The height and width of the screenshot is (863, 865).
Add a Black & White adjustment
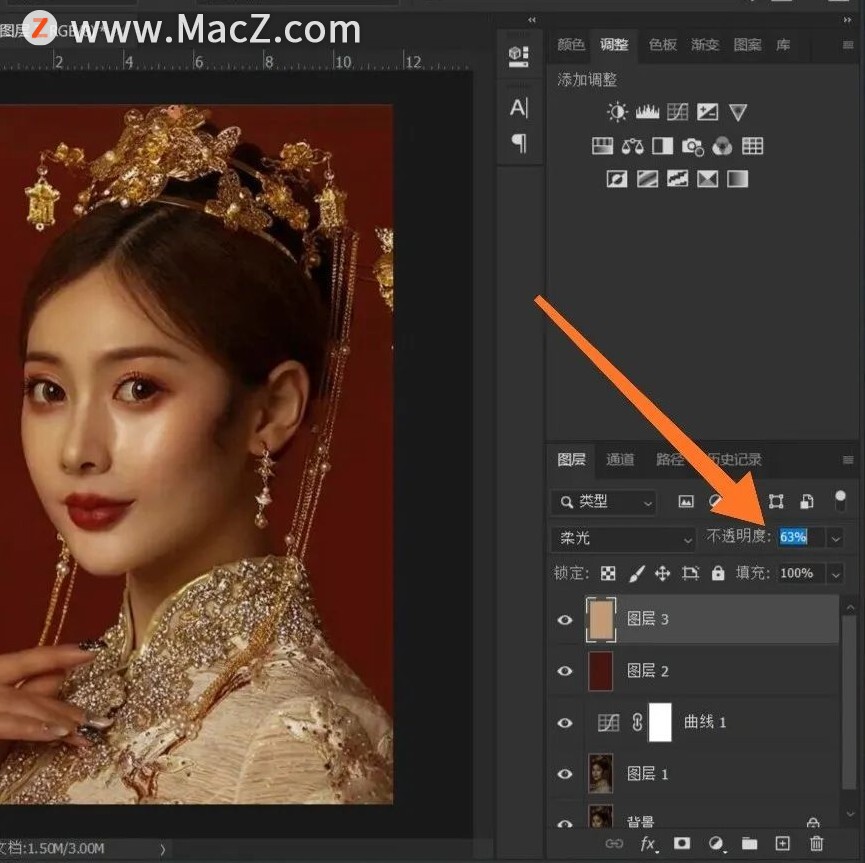(663, 146)
